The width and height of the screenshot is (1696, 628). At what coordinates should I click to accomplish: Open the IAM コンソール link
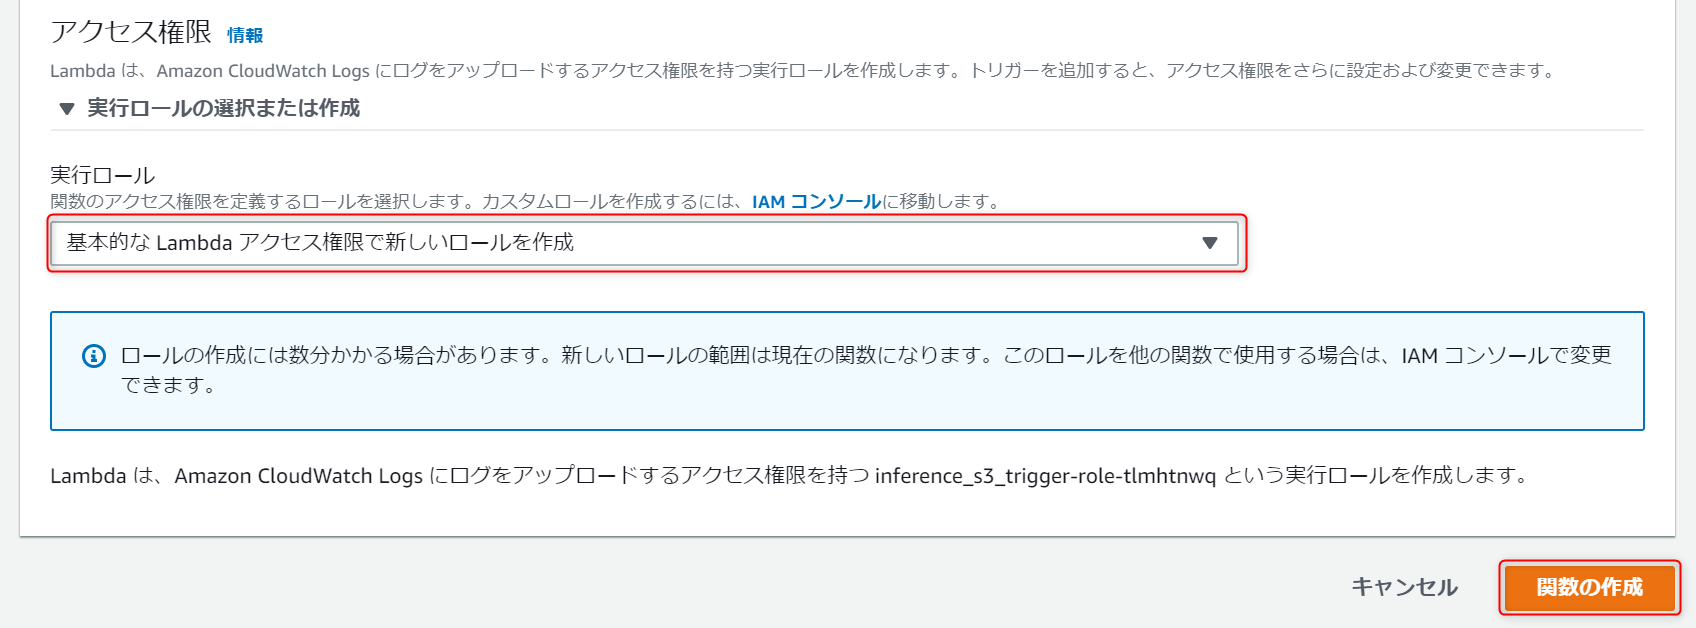(x=816, y=202)
